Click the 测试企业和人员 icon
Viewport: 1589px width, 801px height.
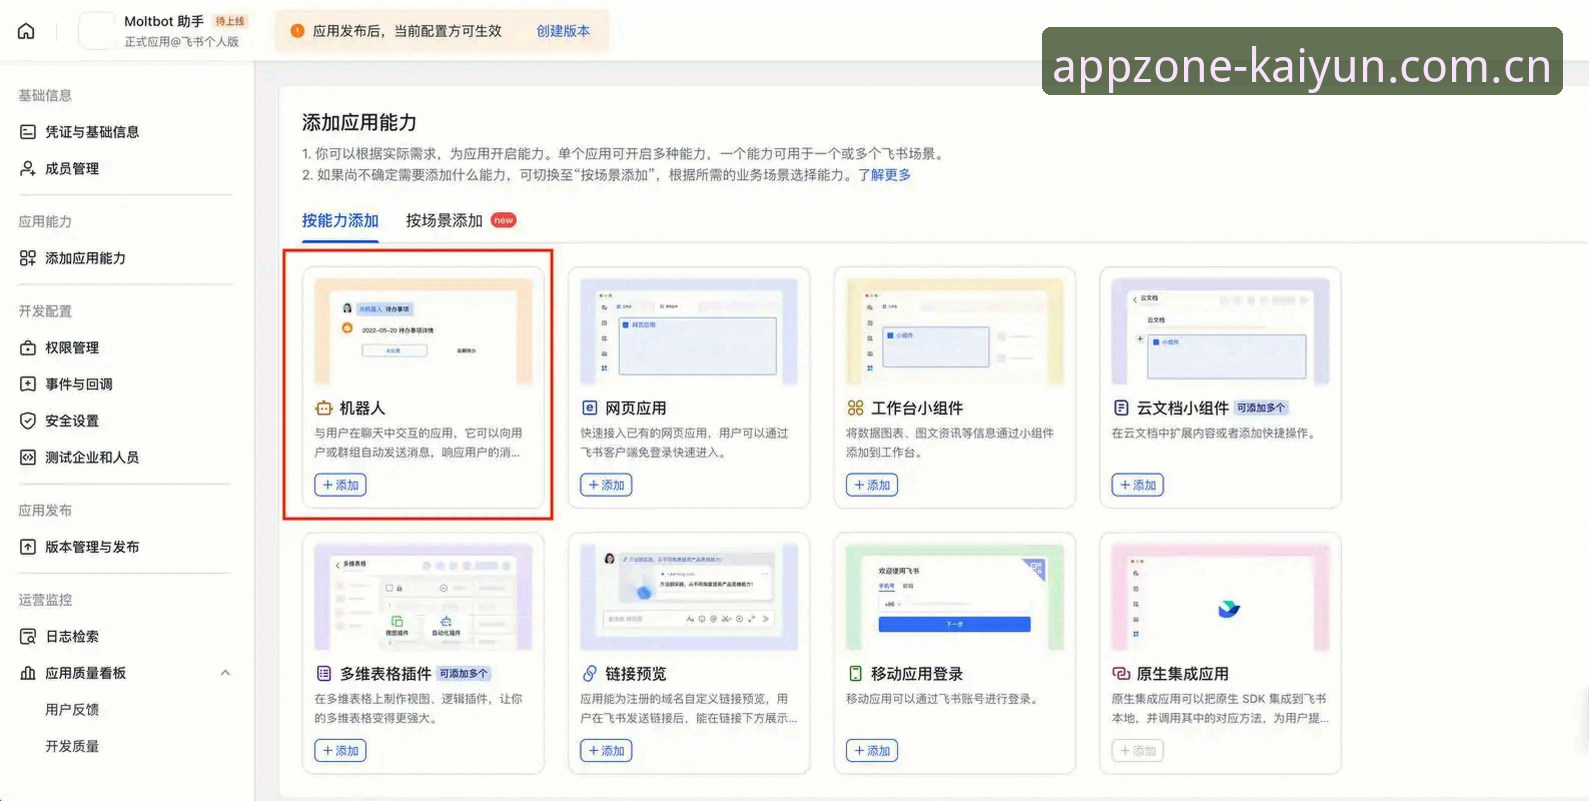coord(28,457)
